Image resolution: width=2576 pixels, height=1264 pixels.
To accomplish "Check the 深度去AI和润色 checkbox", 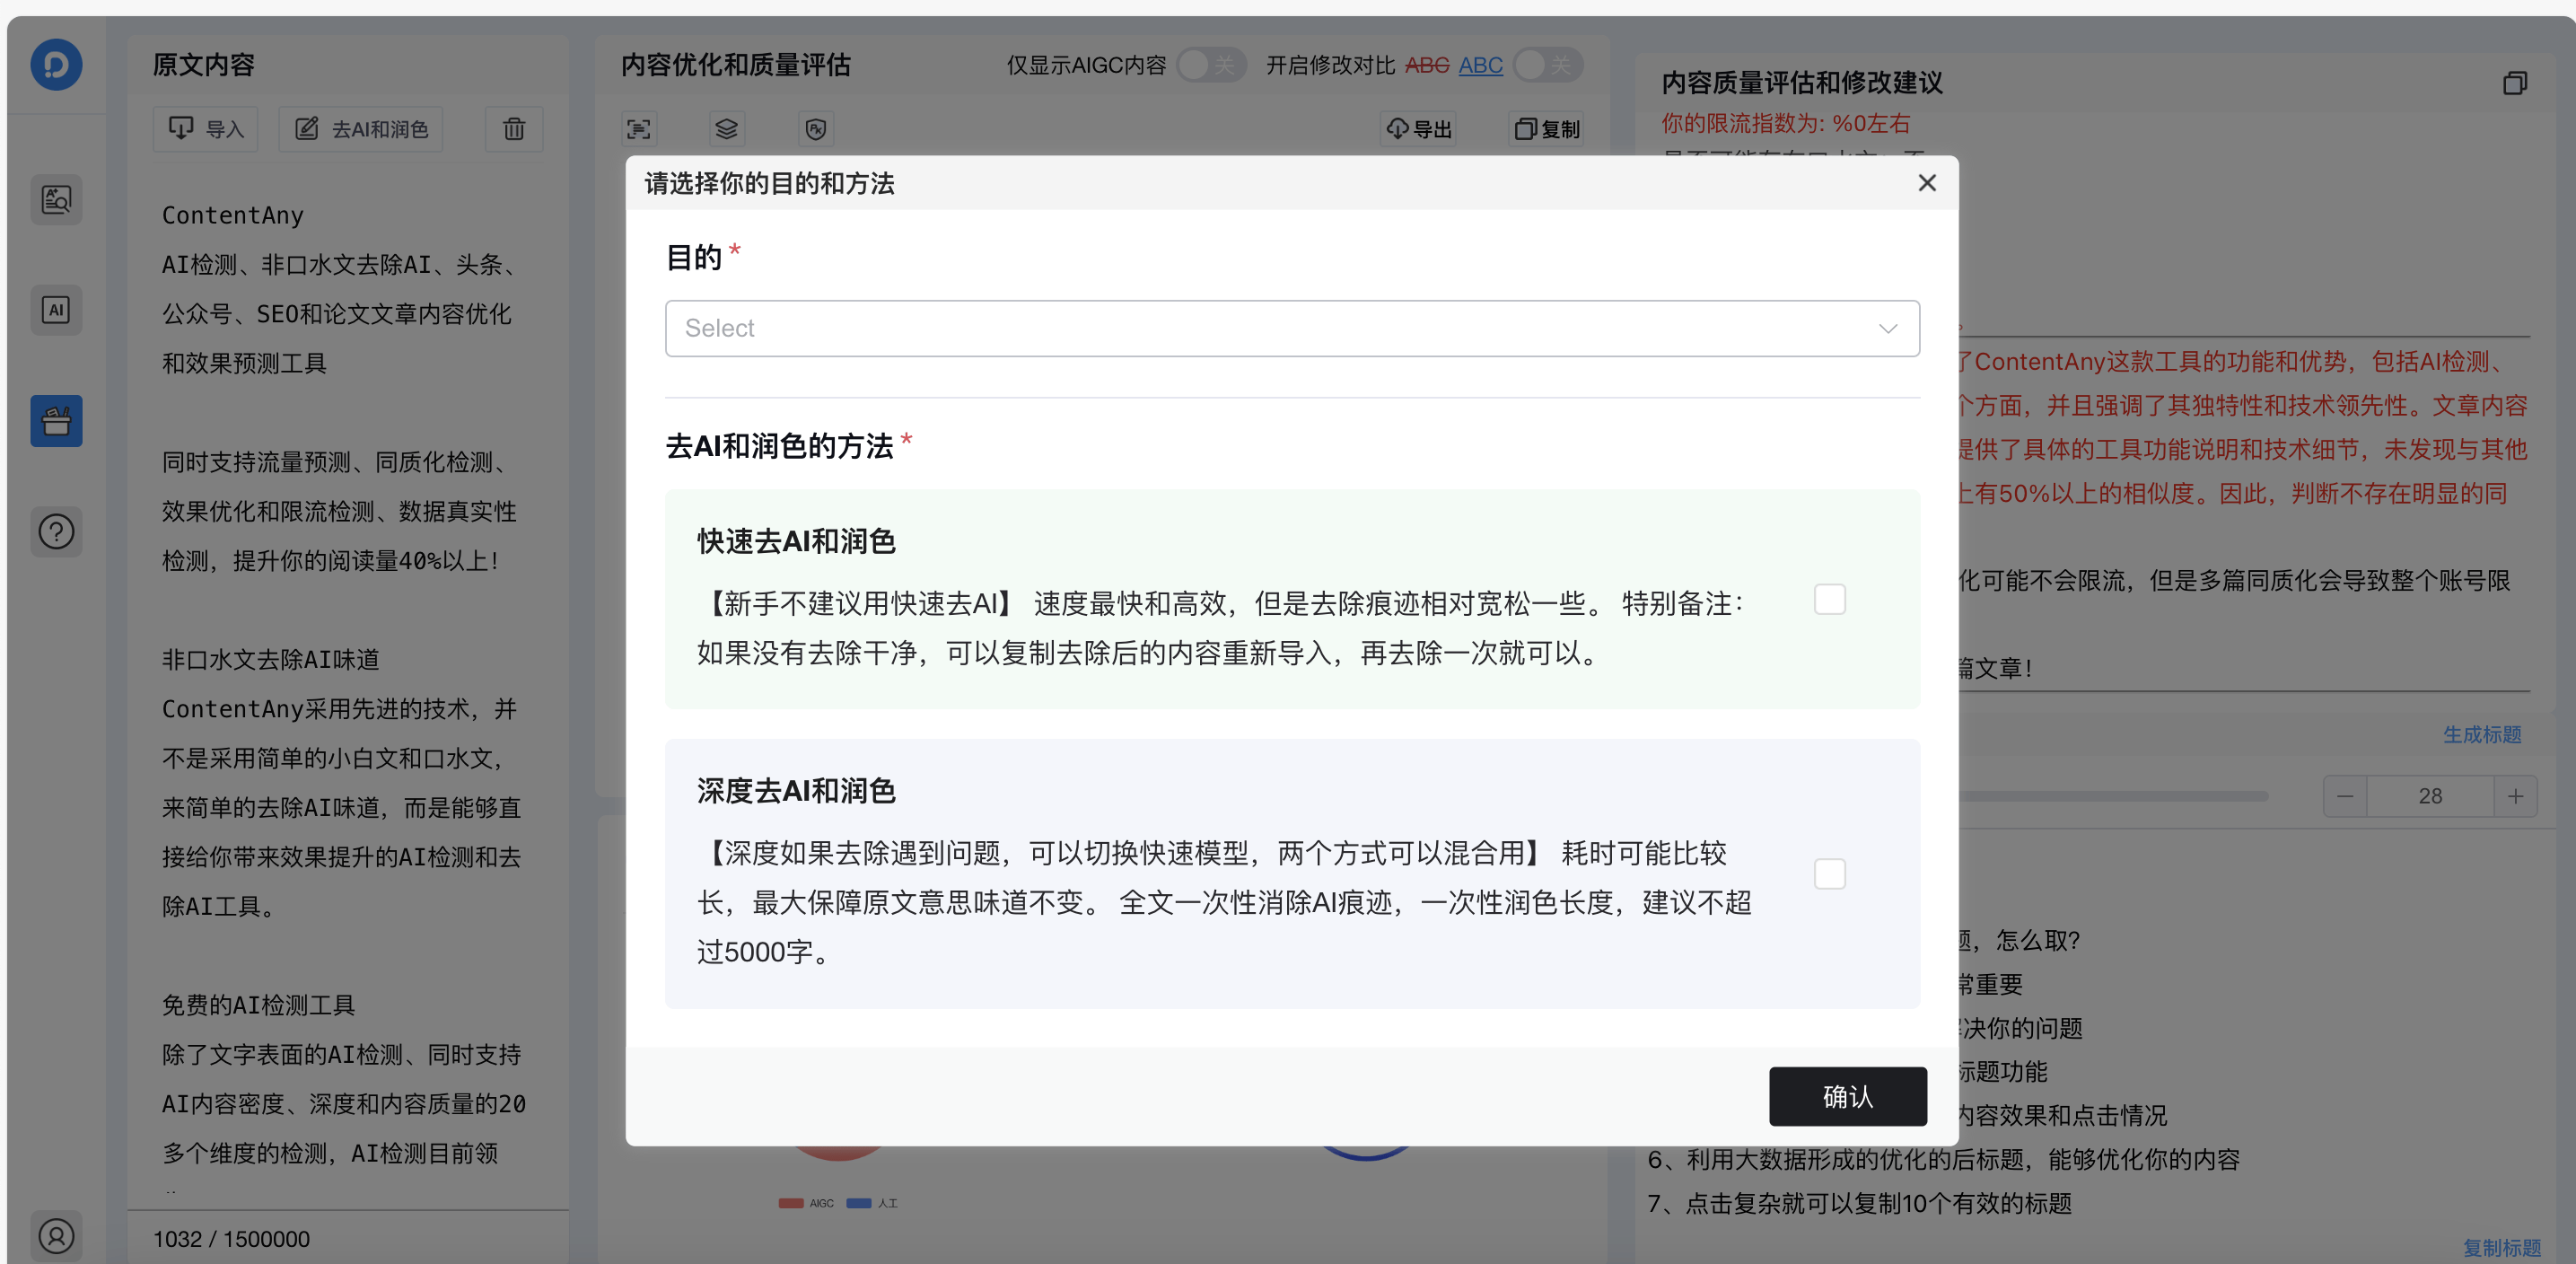I will pos(1829,874).
